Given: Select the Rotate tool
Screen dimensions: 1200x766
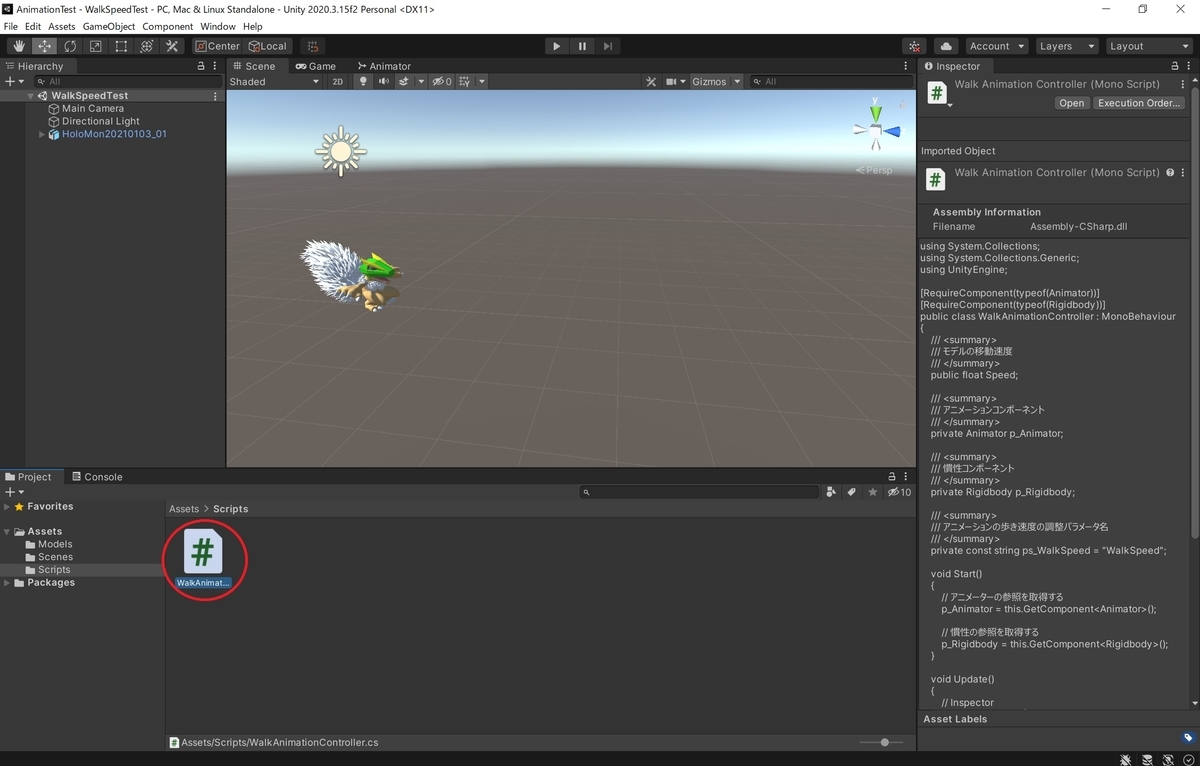Looking at the screenshot, I should coord(70,46).
